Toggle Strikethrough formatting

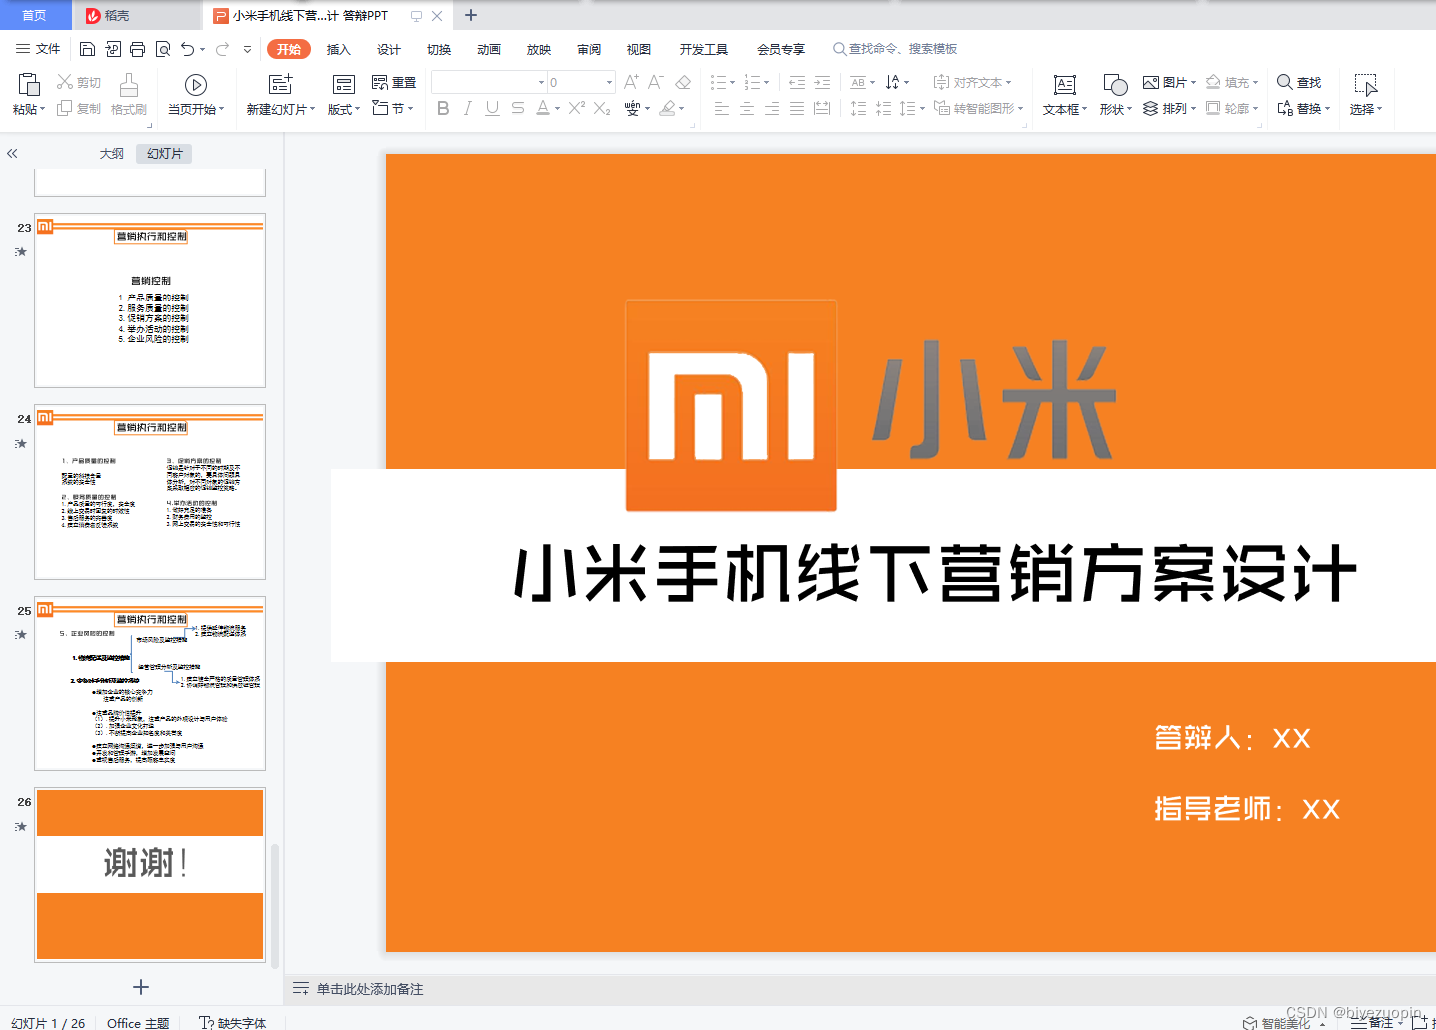[x=517, y=108]
